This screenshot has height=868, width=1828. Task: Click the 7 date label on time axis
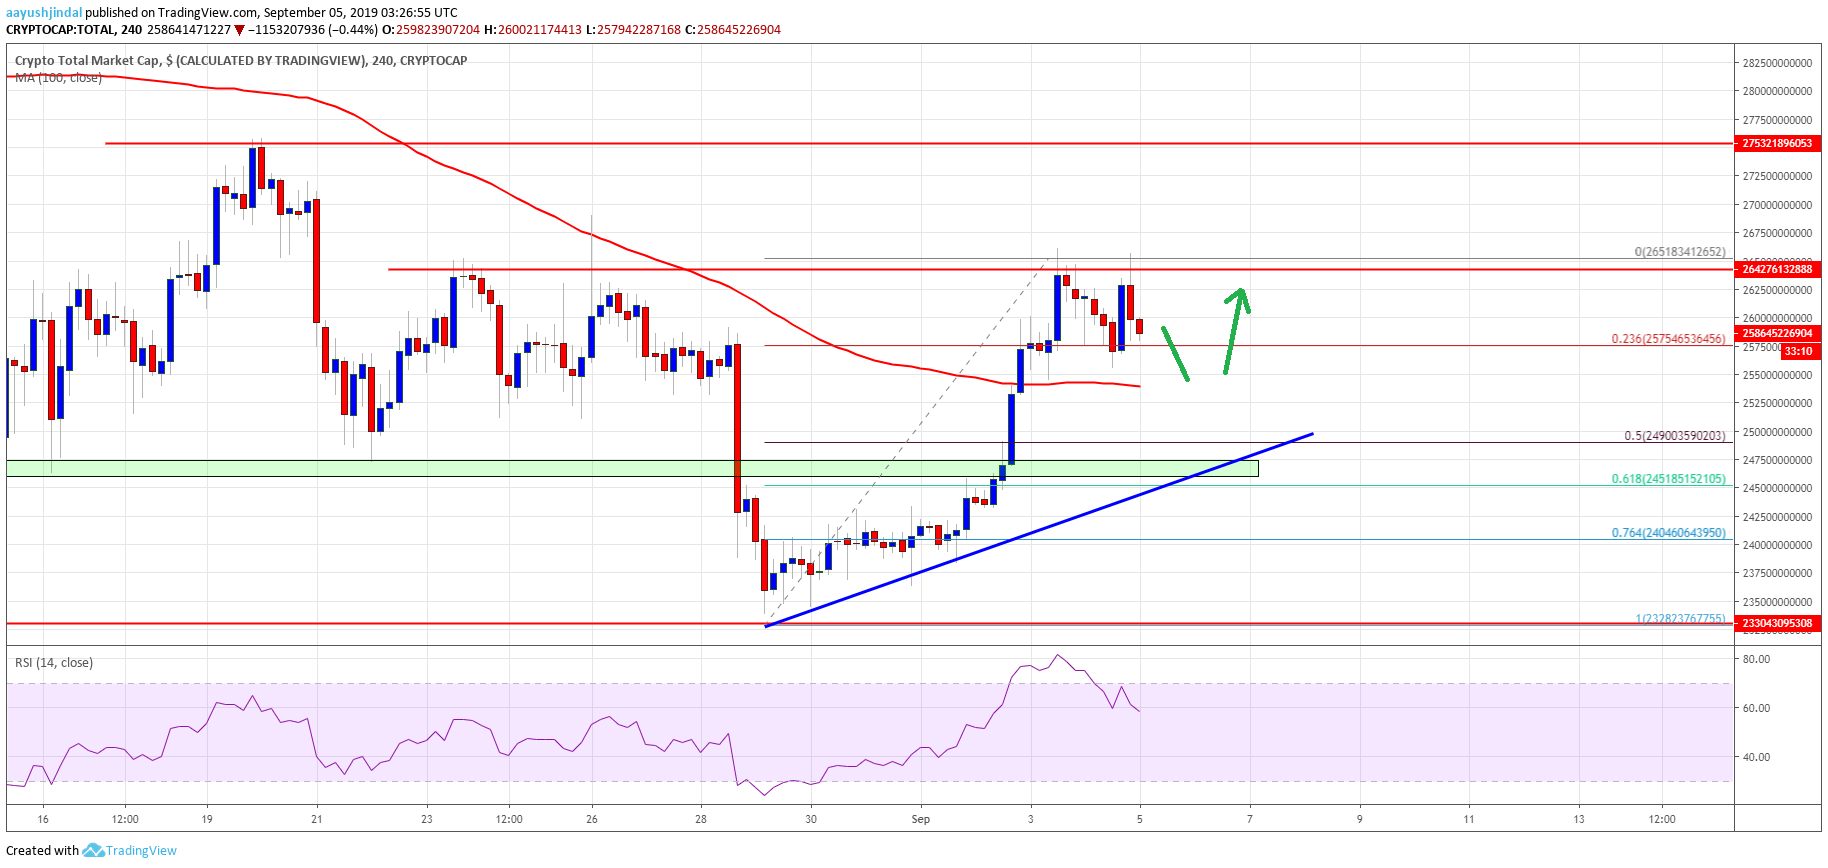[1249, 819]
